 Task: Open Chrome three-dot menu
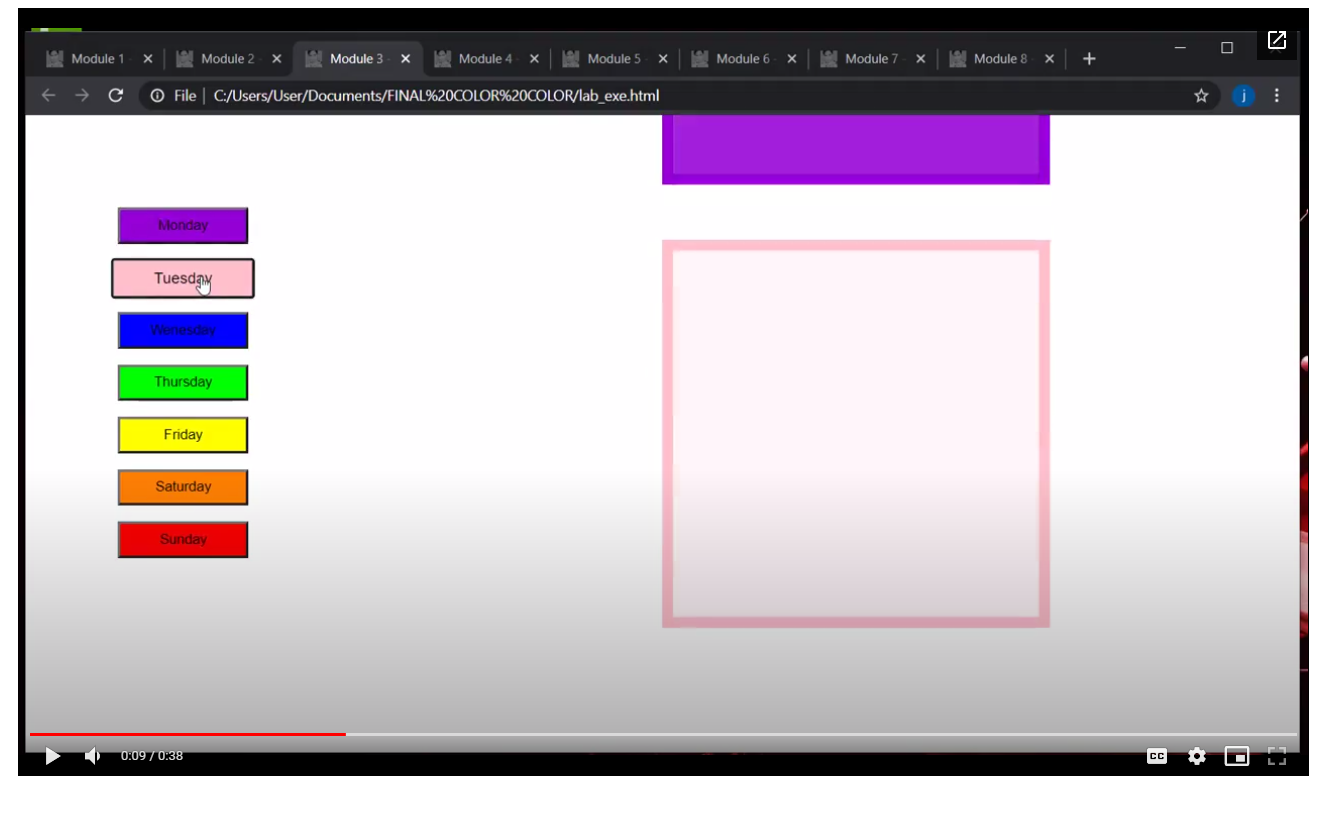tap(1276, 96)
